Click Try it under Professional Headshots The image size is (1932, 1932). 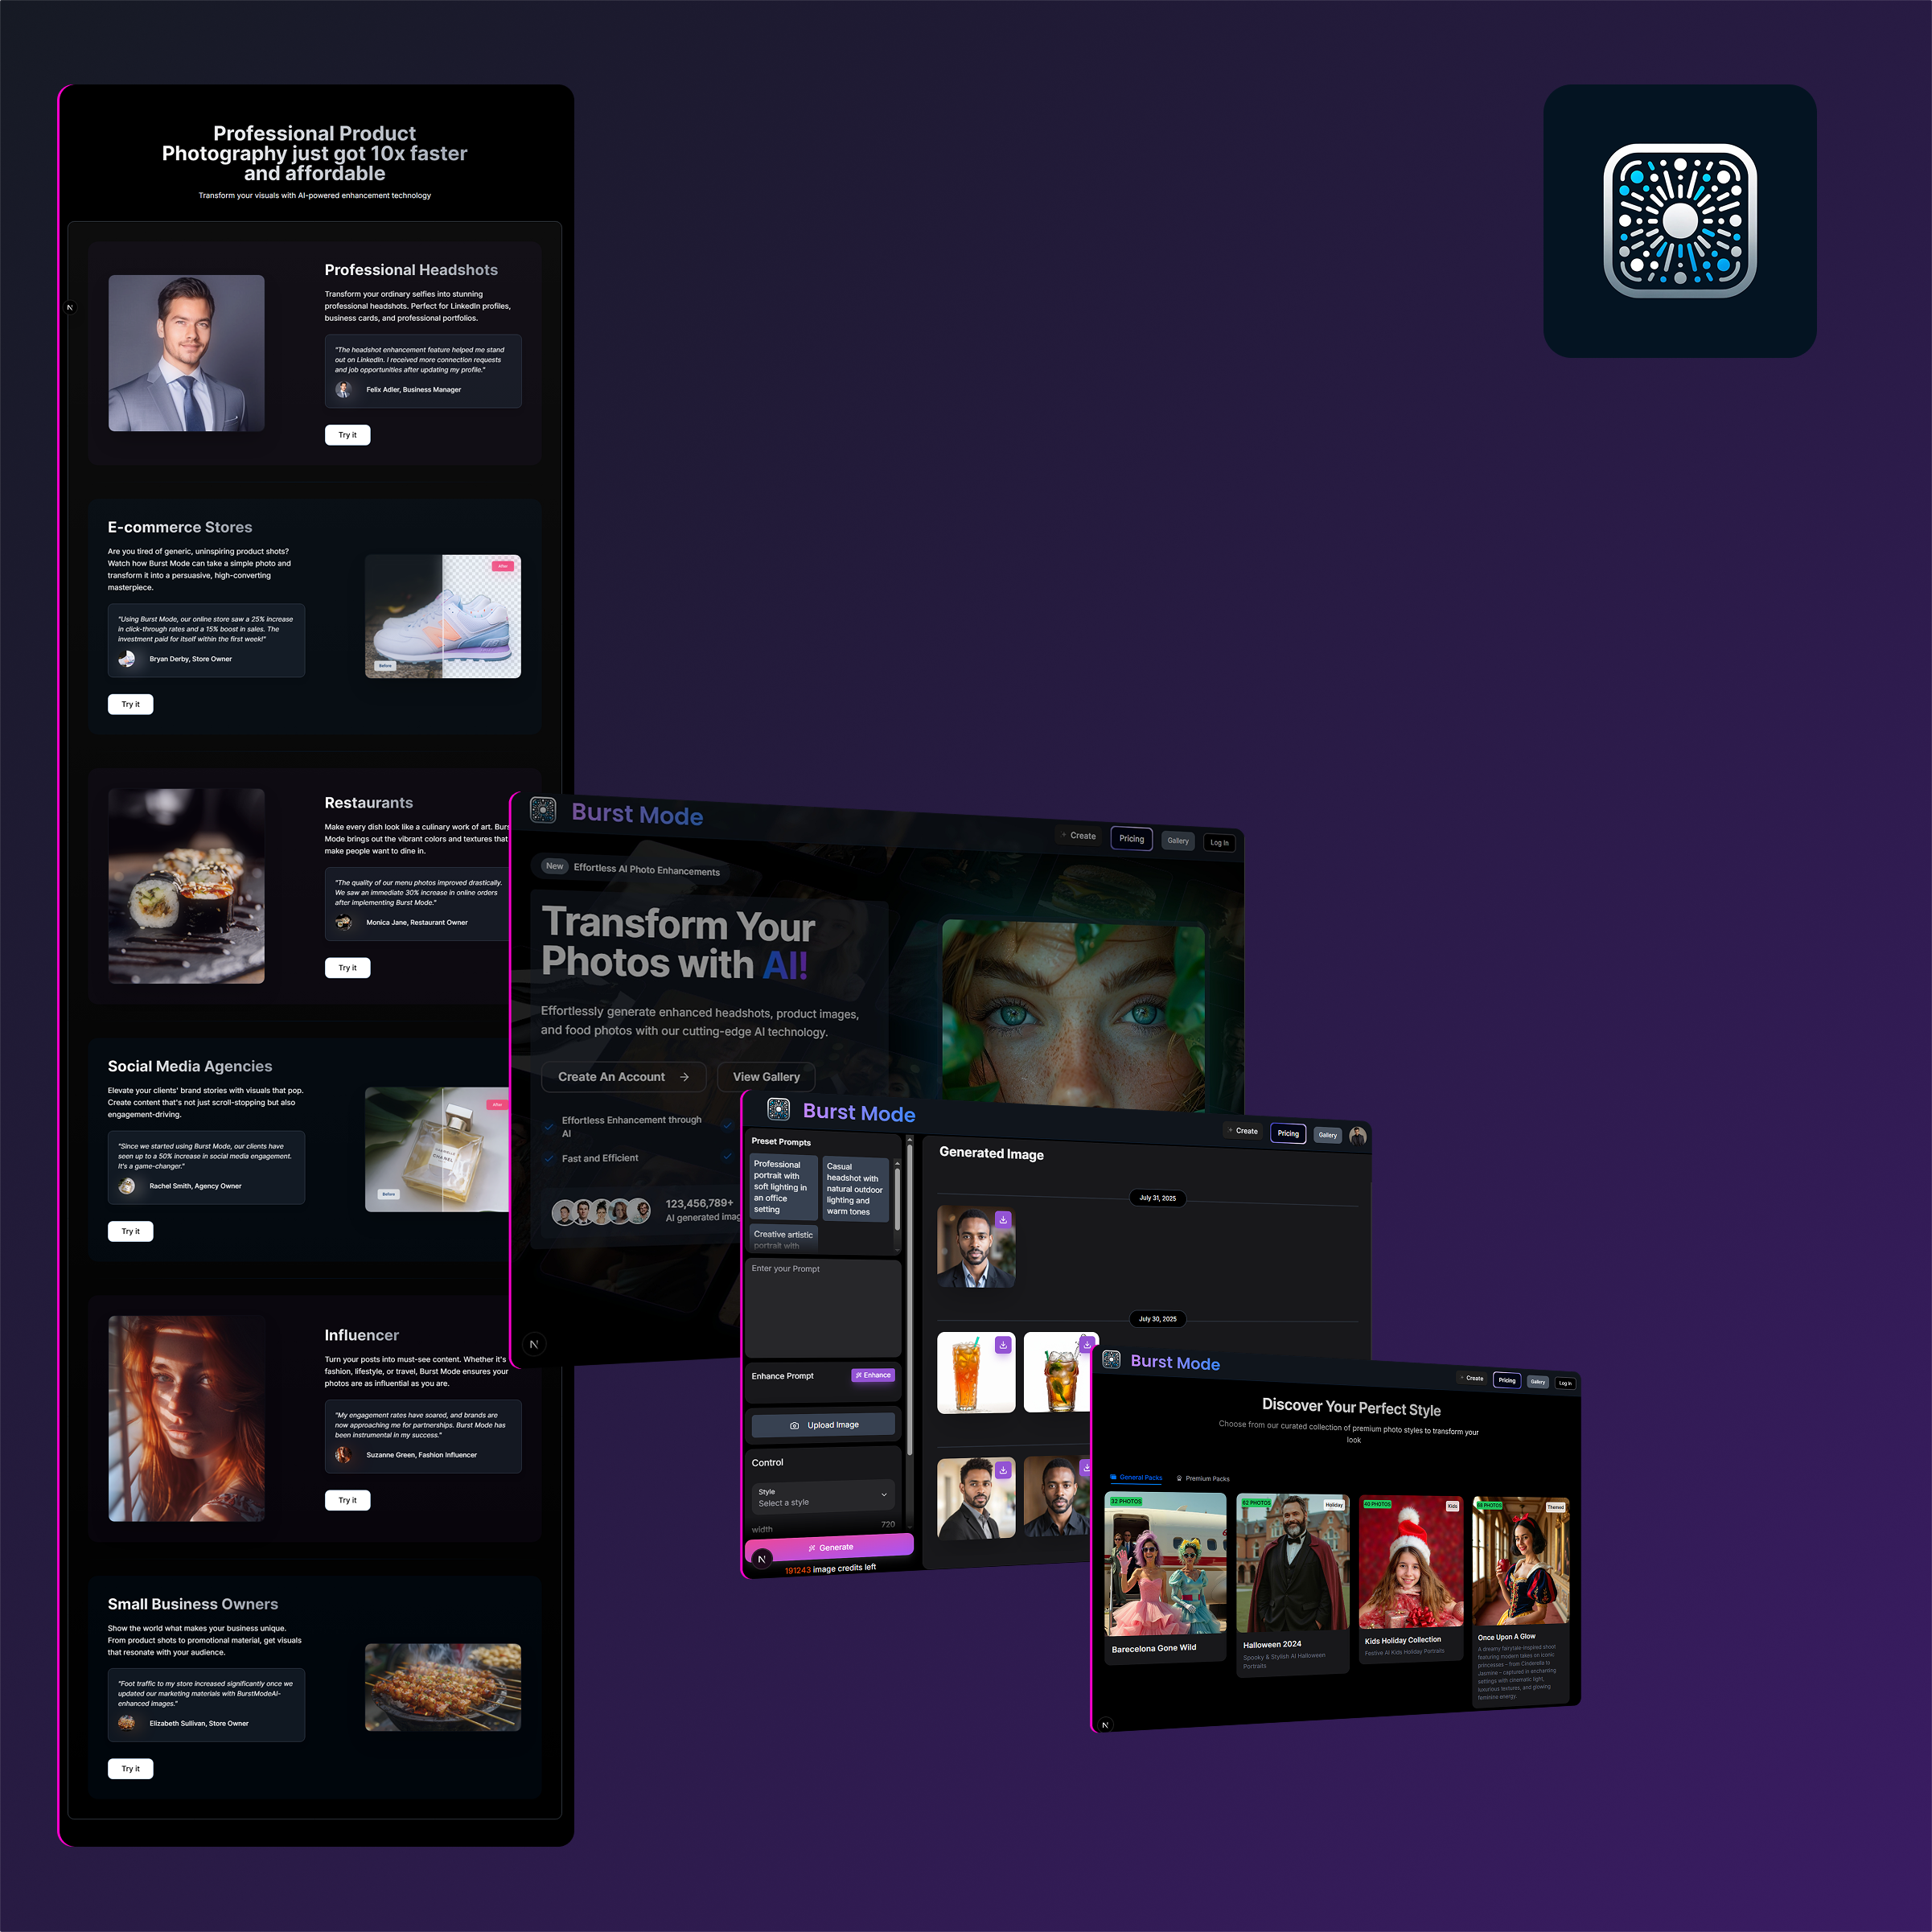[x=347, y=435]
